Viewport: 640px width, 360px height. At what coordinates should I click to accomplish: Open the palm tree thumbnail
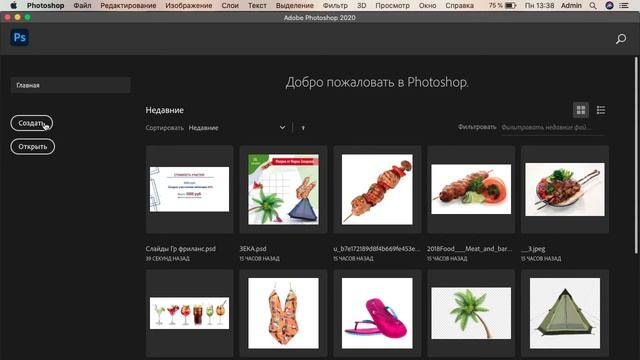(471, 313)
